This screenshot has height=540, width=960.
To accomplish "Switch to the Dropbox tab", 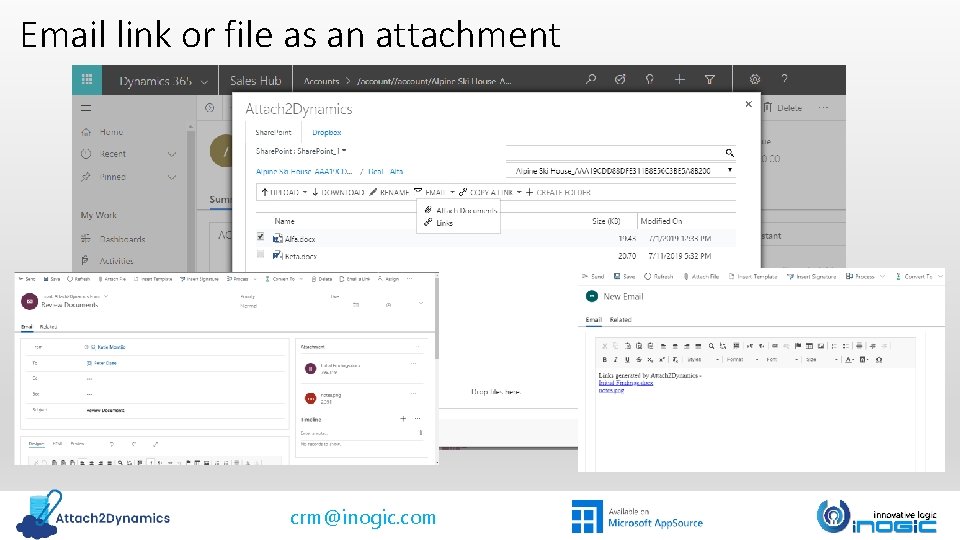I will [x=326, y=132].
